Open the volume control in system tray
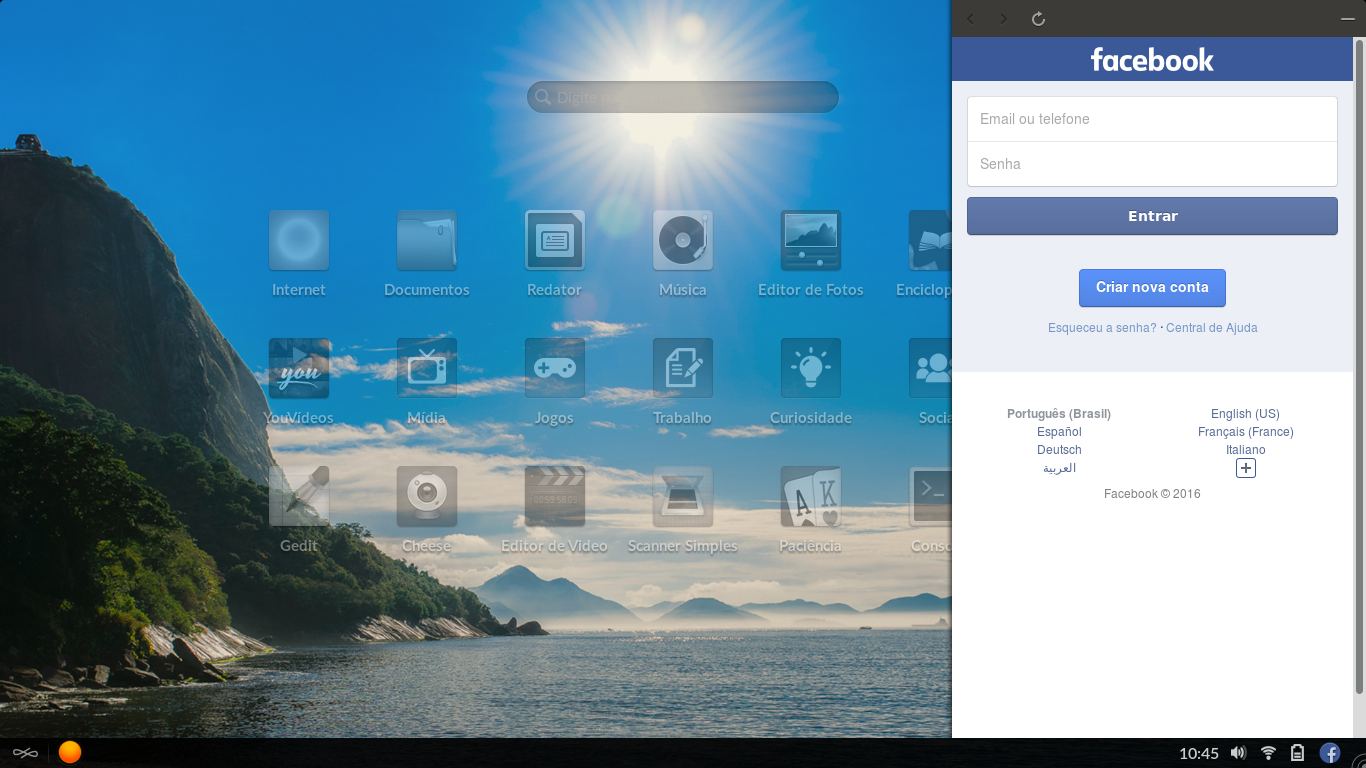The width and height of the screenshot is (1366, 768). (1238, 753)
